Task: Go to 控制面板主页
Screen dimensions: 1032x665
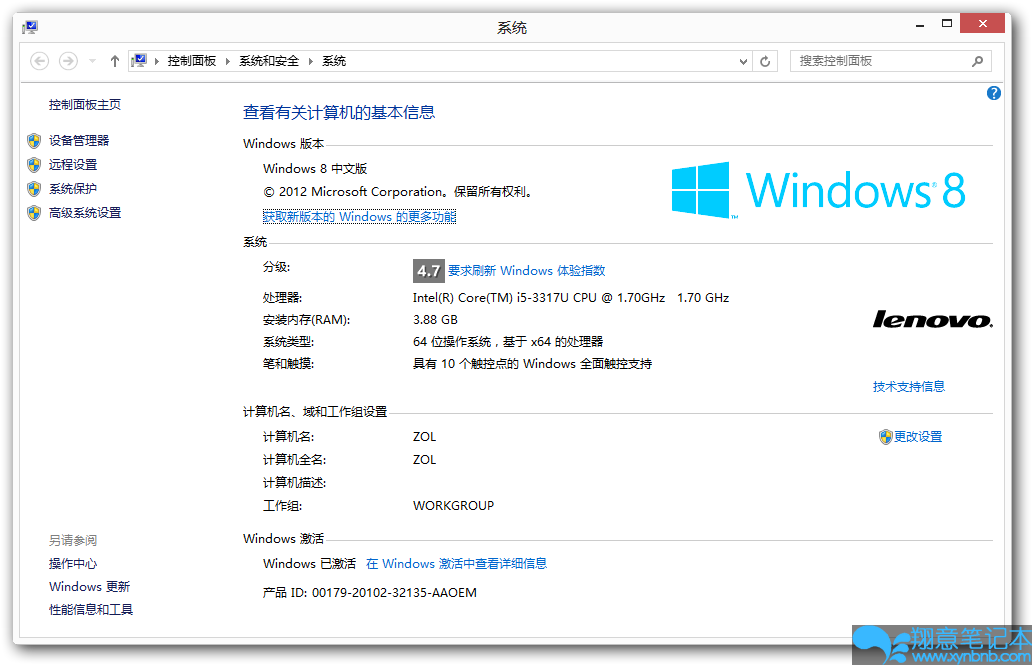Action: coord(85,105)
